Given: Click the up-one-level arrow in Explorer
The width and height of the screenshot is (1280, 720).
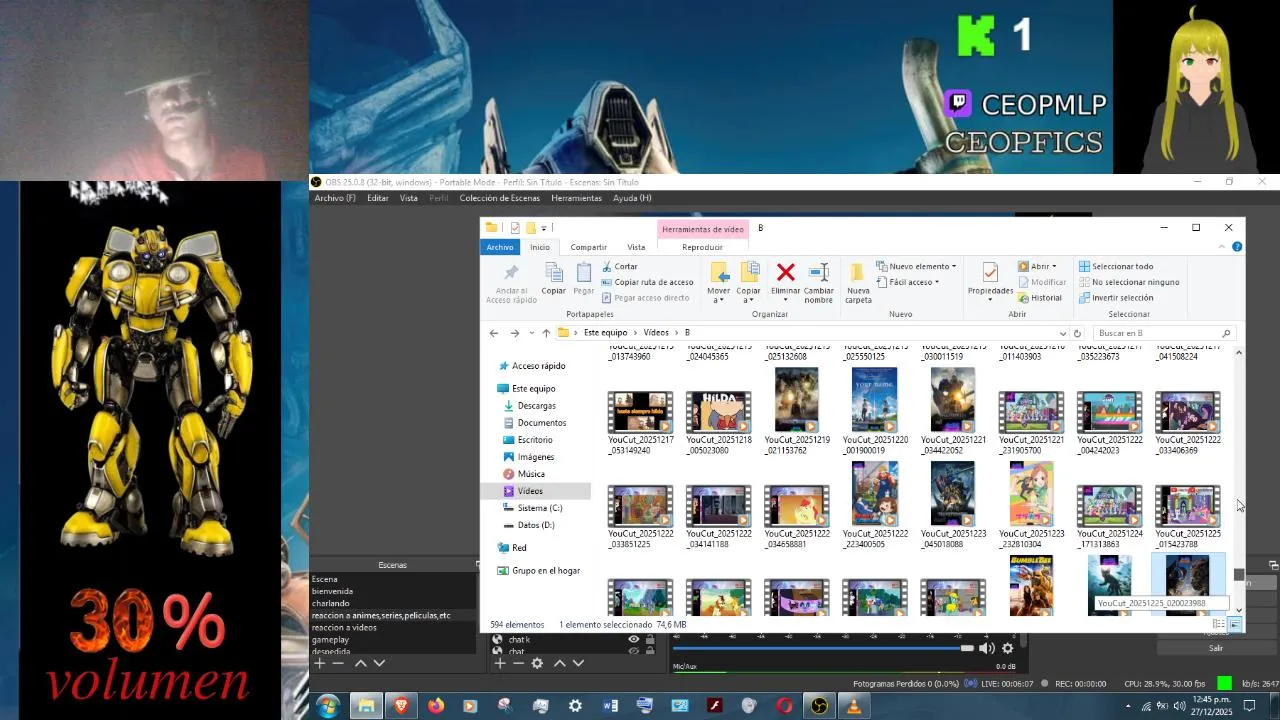Looking at the screenshot, I should [x=546, y=333].
